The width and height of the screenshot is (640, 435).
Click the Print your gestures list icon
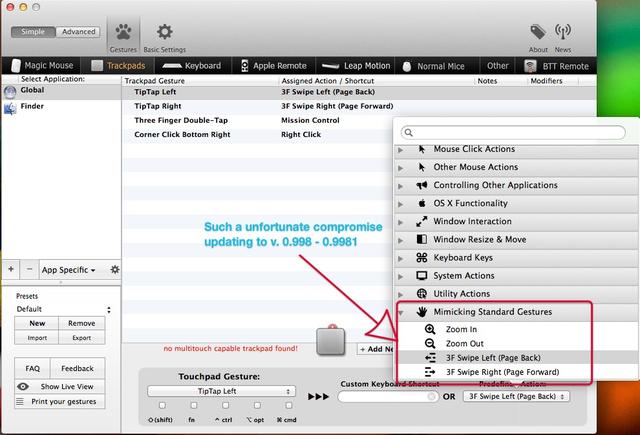point(20,402)
